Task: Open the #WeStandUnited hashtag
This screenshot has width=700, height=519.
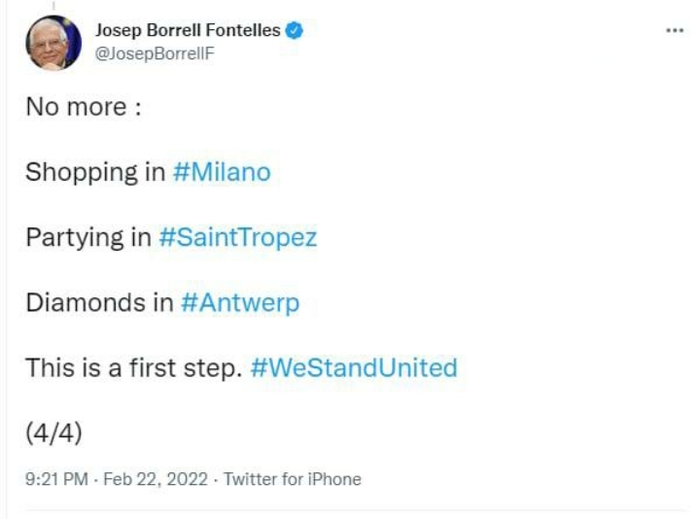Action: [353, 368]
